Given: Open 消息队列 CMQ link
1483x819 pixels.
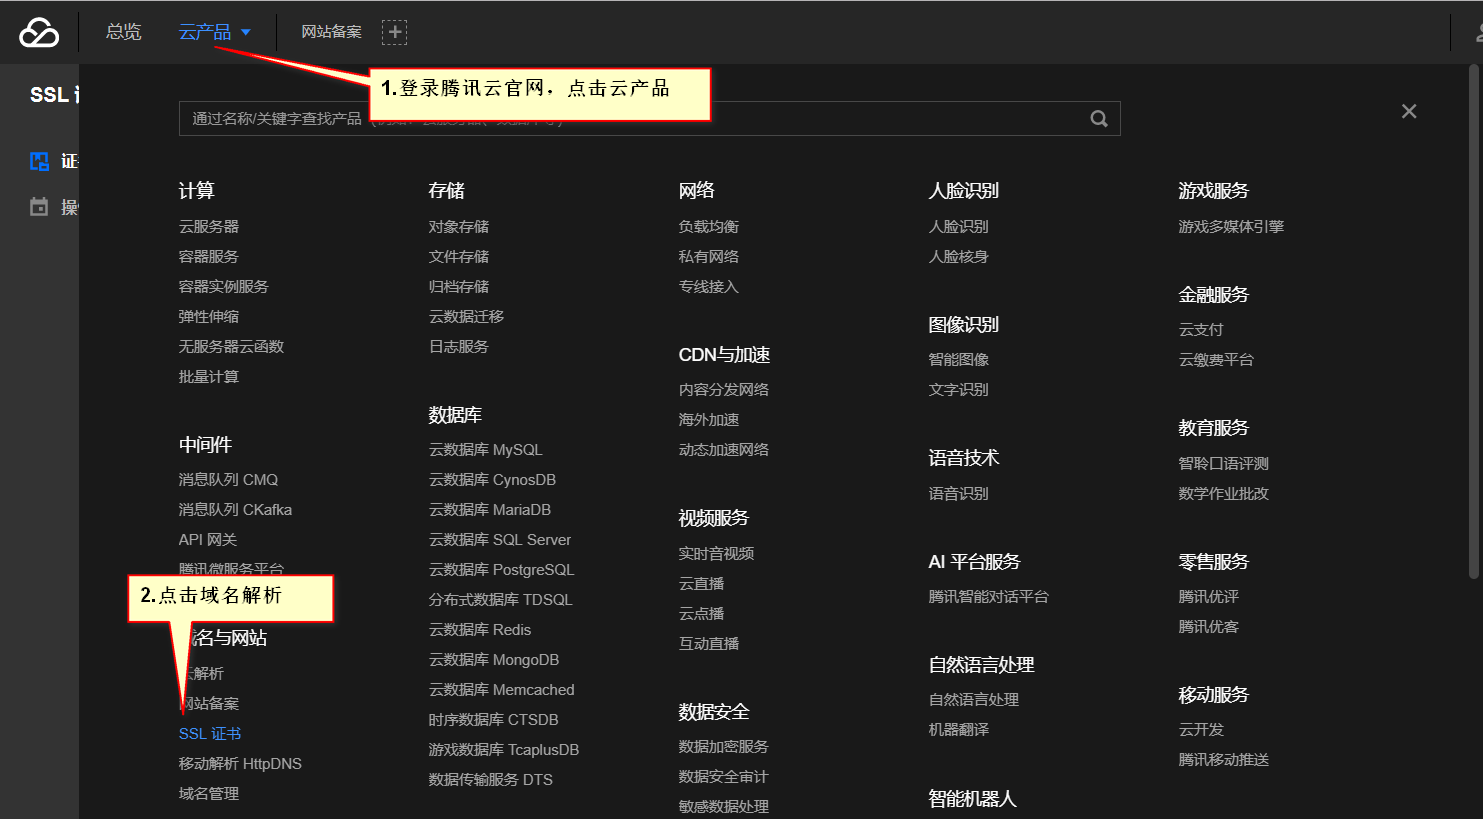Looking at the screenshot, I should (x=228, y=480).
